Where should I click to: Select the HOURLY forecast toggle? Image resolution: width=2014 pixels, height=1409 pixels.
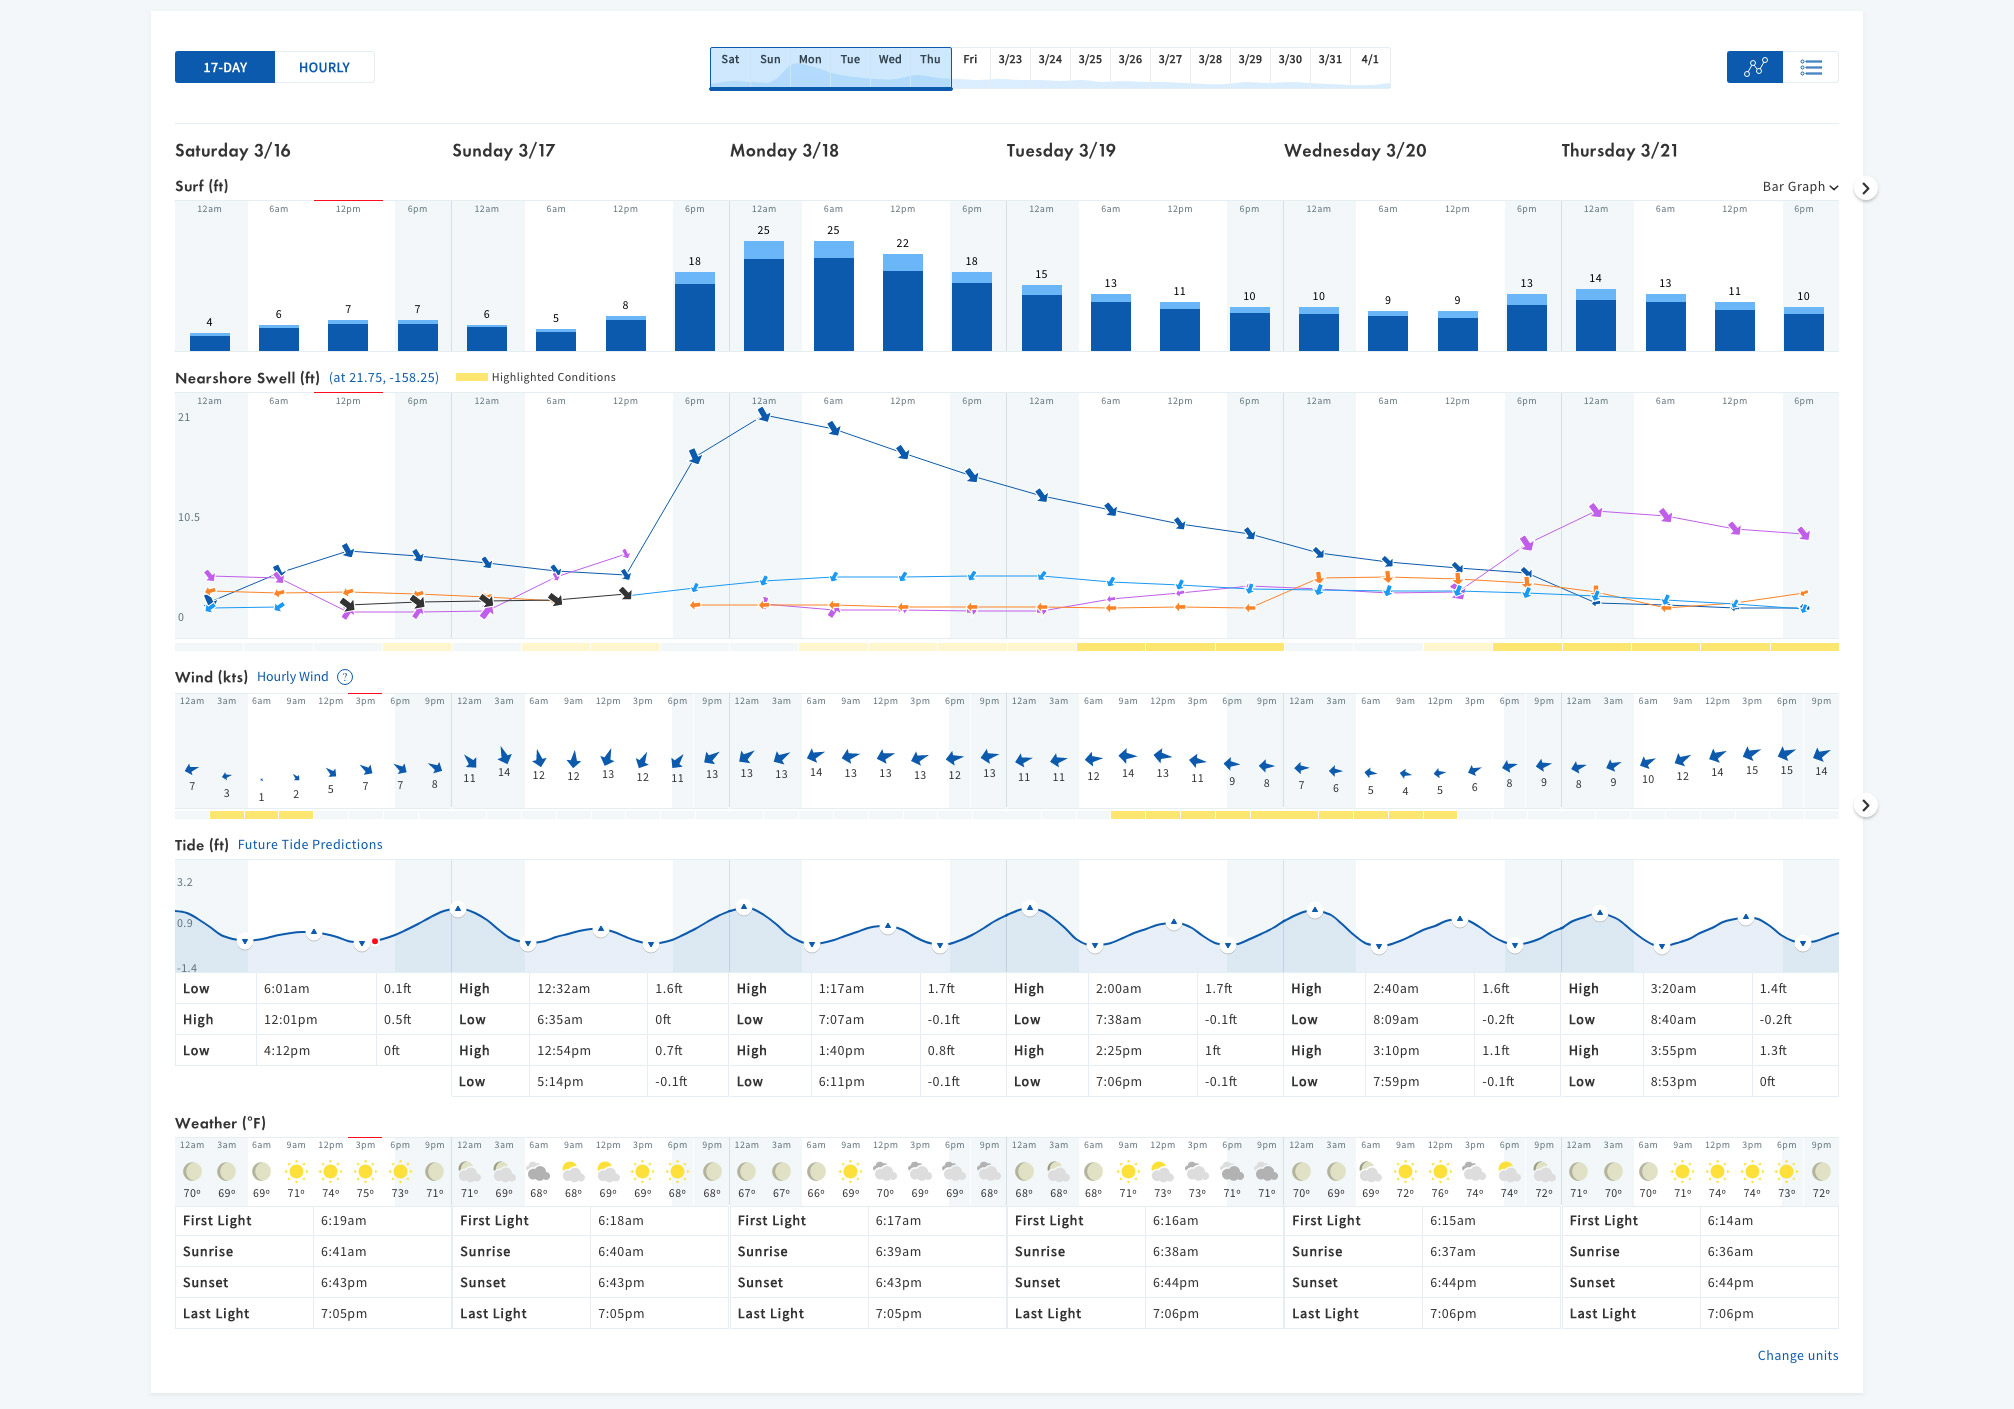click(324, 67)
